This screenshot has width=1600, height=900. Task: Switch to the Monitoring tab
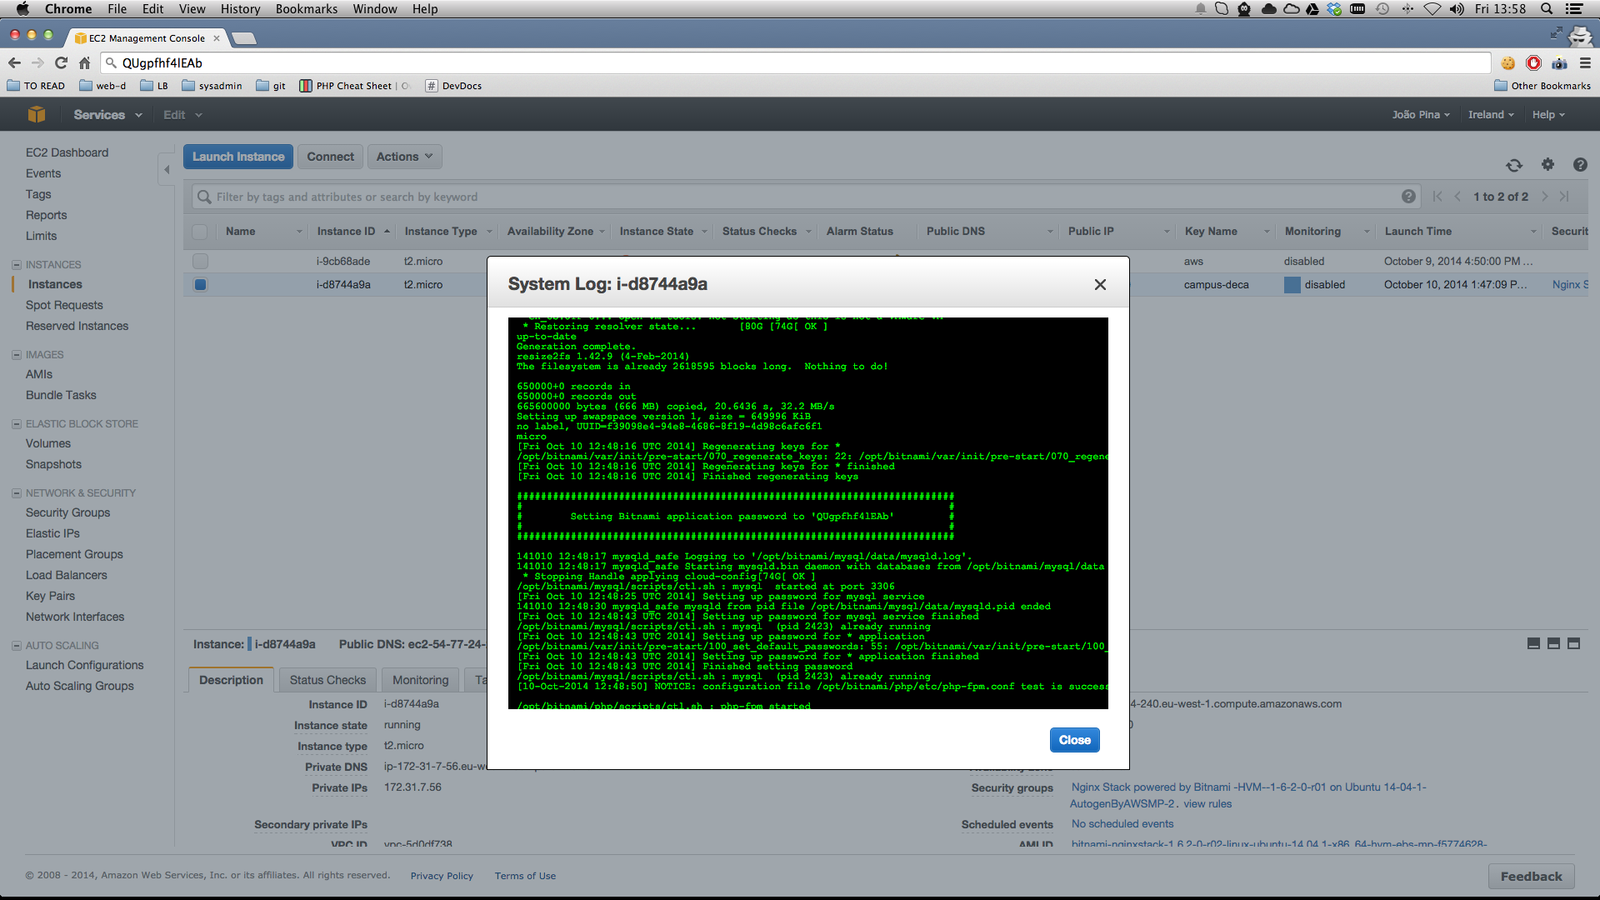(420, 680)
